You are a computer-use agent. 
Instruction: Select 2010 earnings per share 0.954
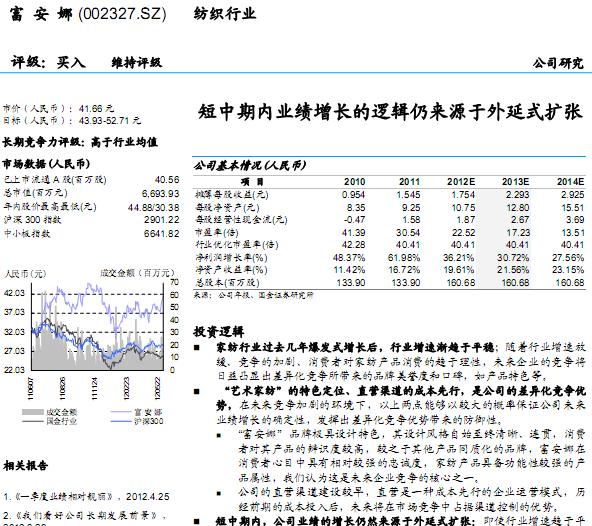(x=353, y=195)
